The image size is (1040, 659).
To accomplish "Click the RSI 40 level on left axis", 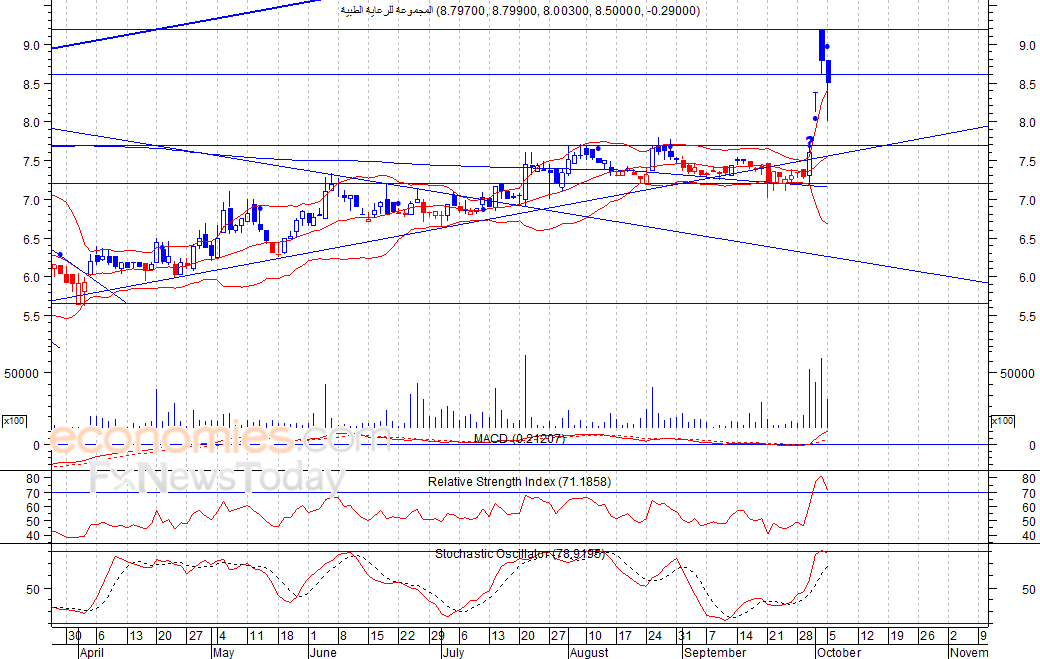I will point(33,536).
